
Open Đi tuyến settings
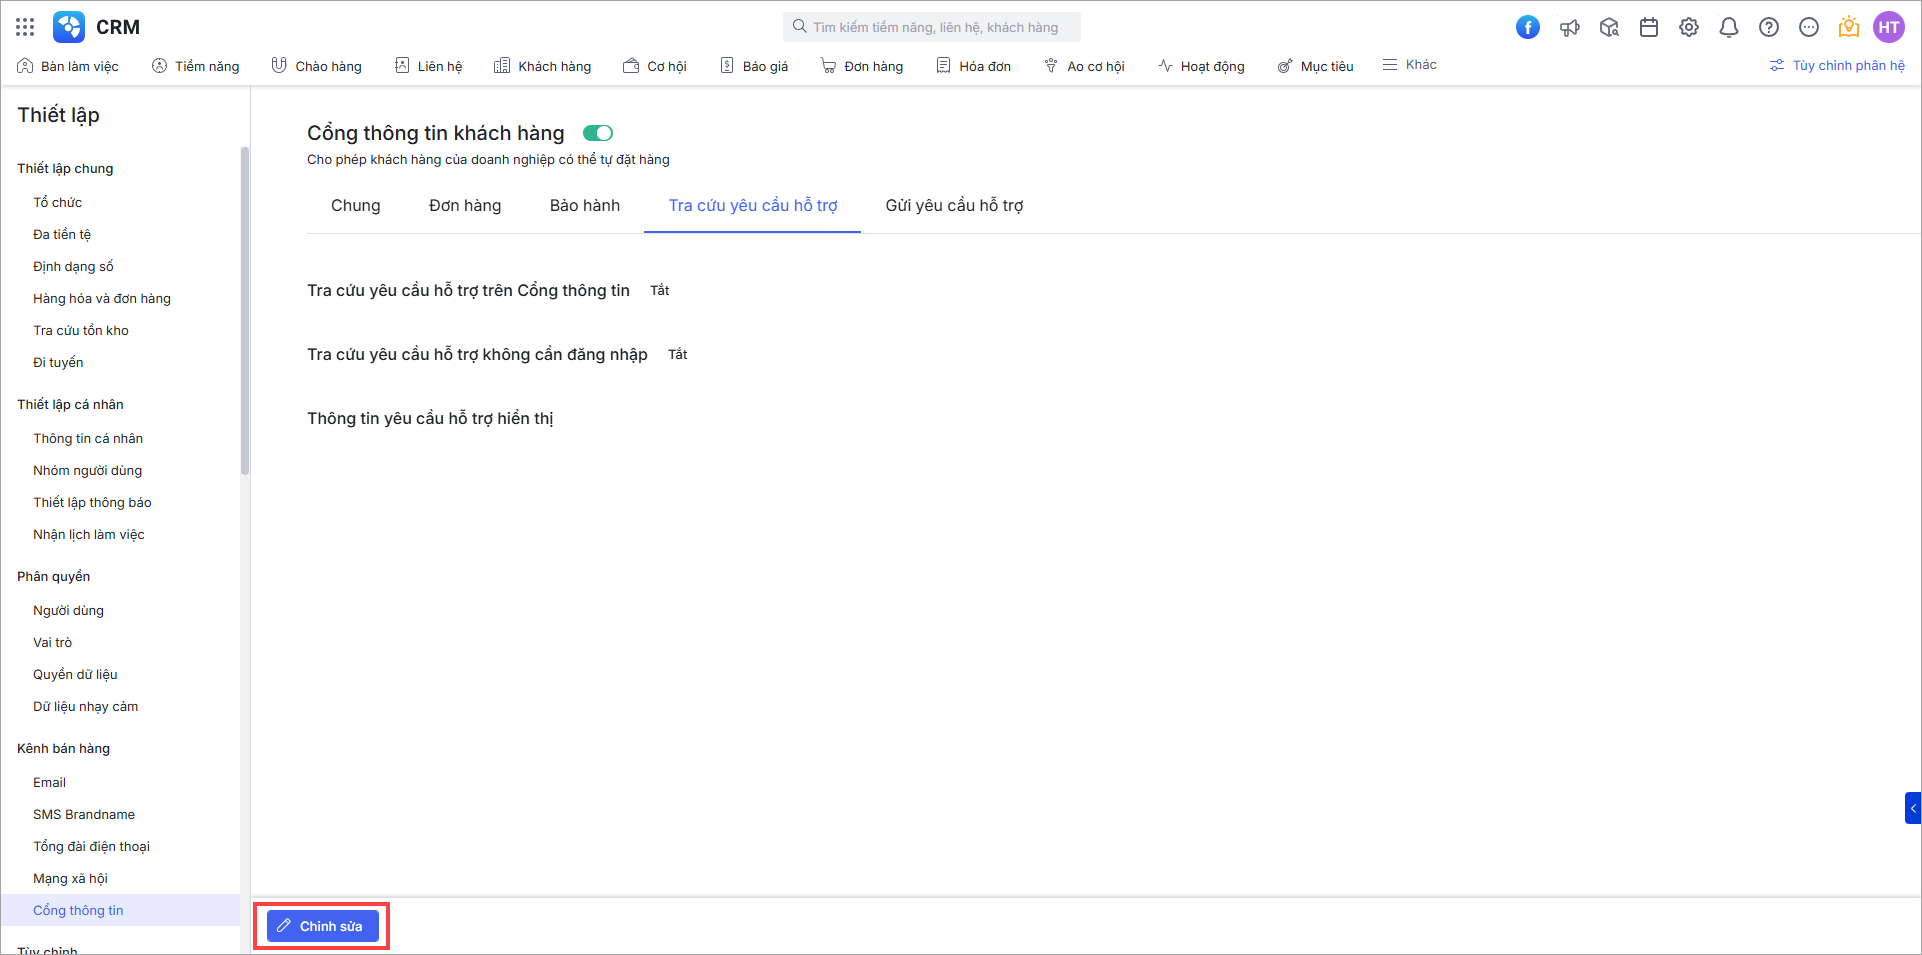point(58,362)
